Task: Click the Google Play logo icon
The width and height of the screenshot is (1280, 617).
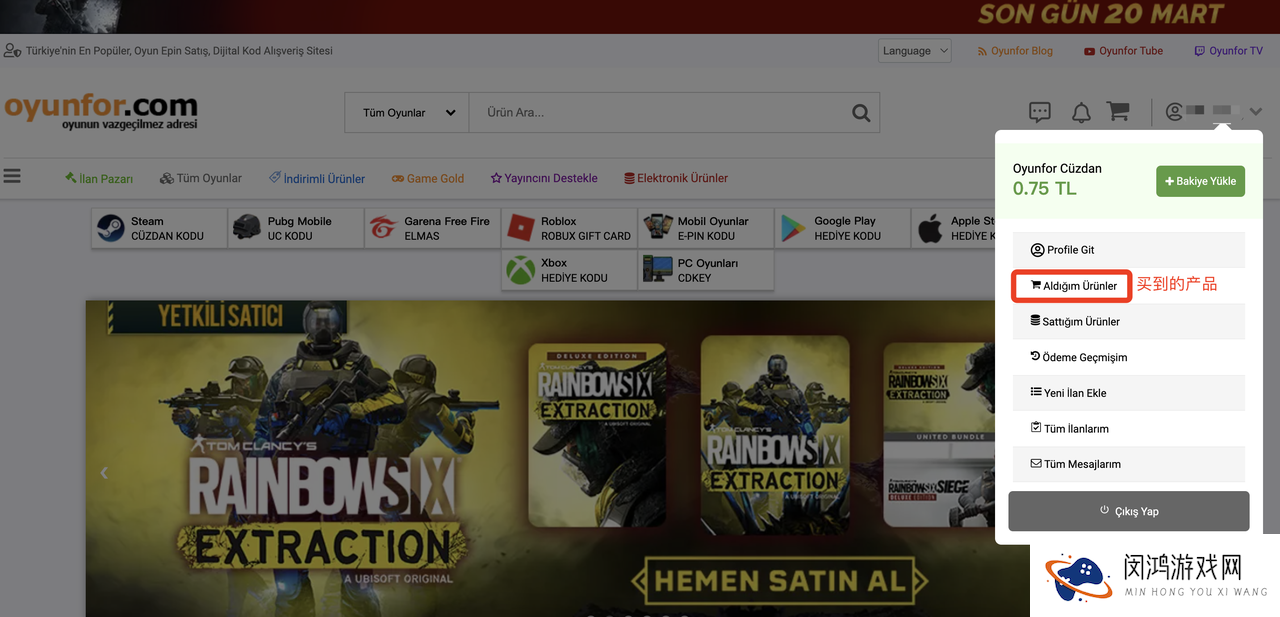Action: point(794,228)
